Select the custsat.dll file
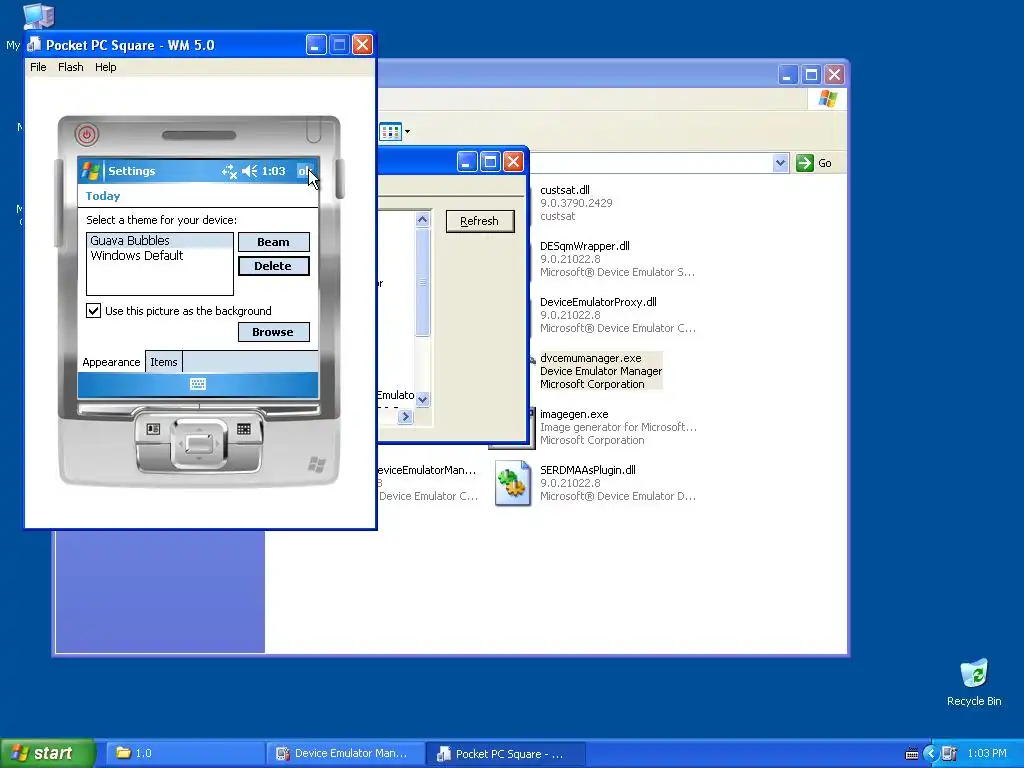The image size is (1024, 768). coord(565,190)
